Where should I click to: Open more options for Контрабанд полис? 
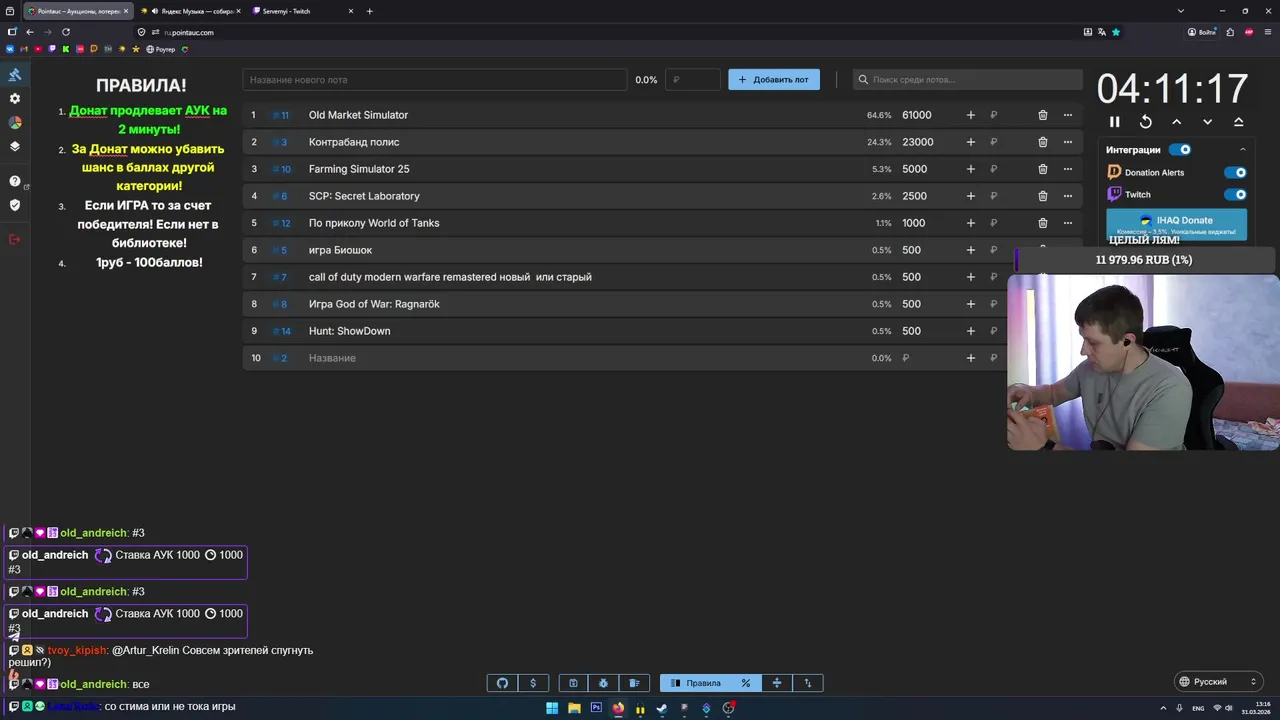coord(1067,142)
